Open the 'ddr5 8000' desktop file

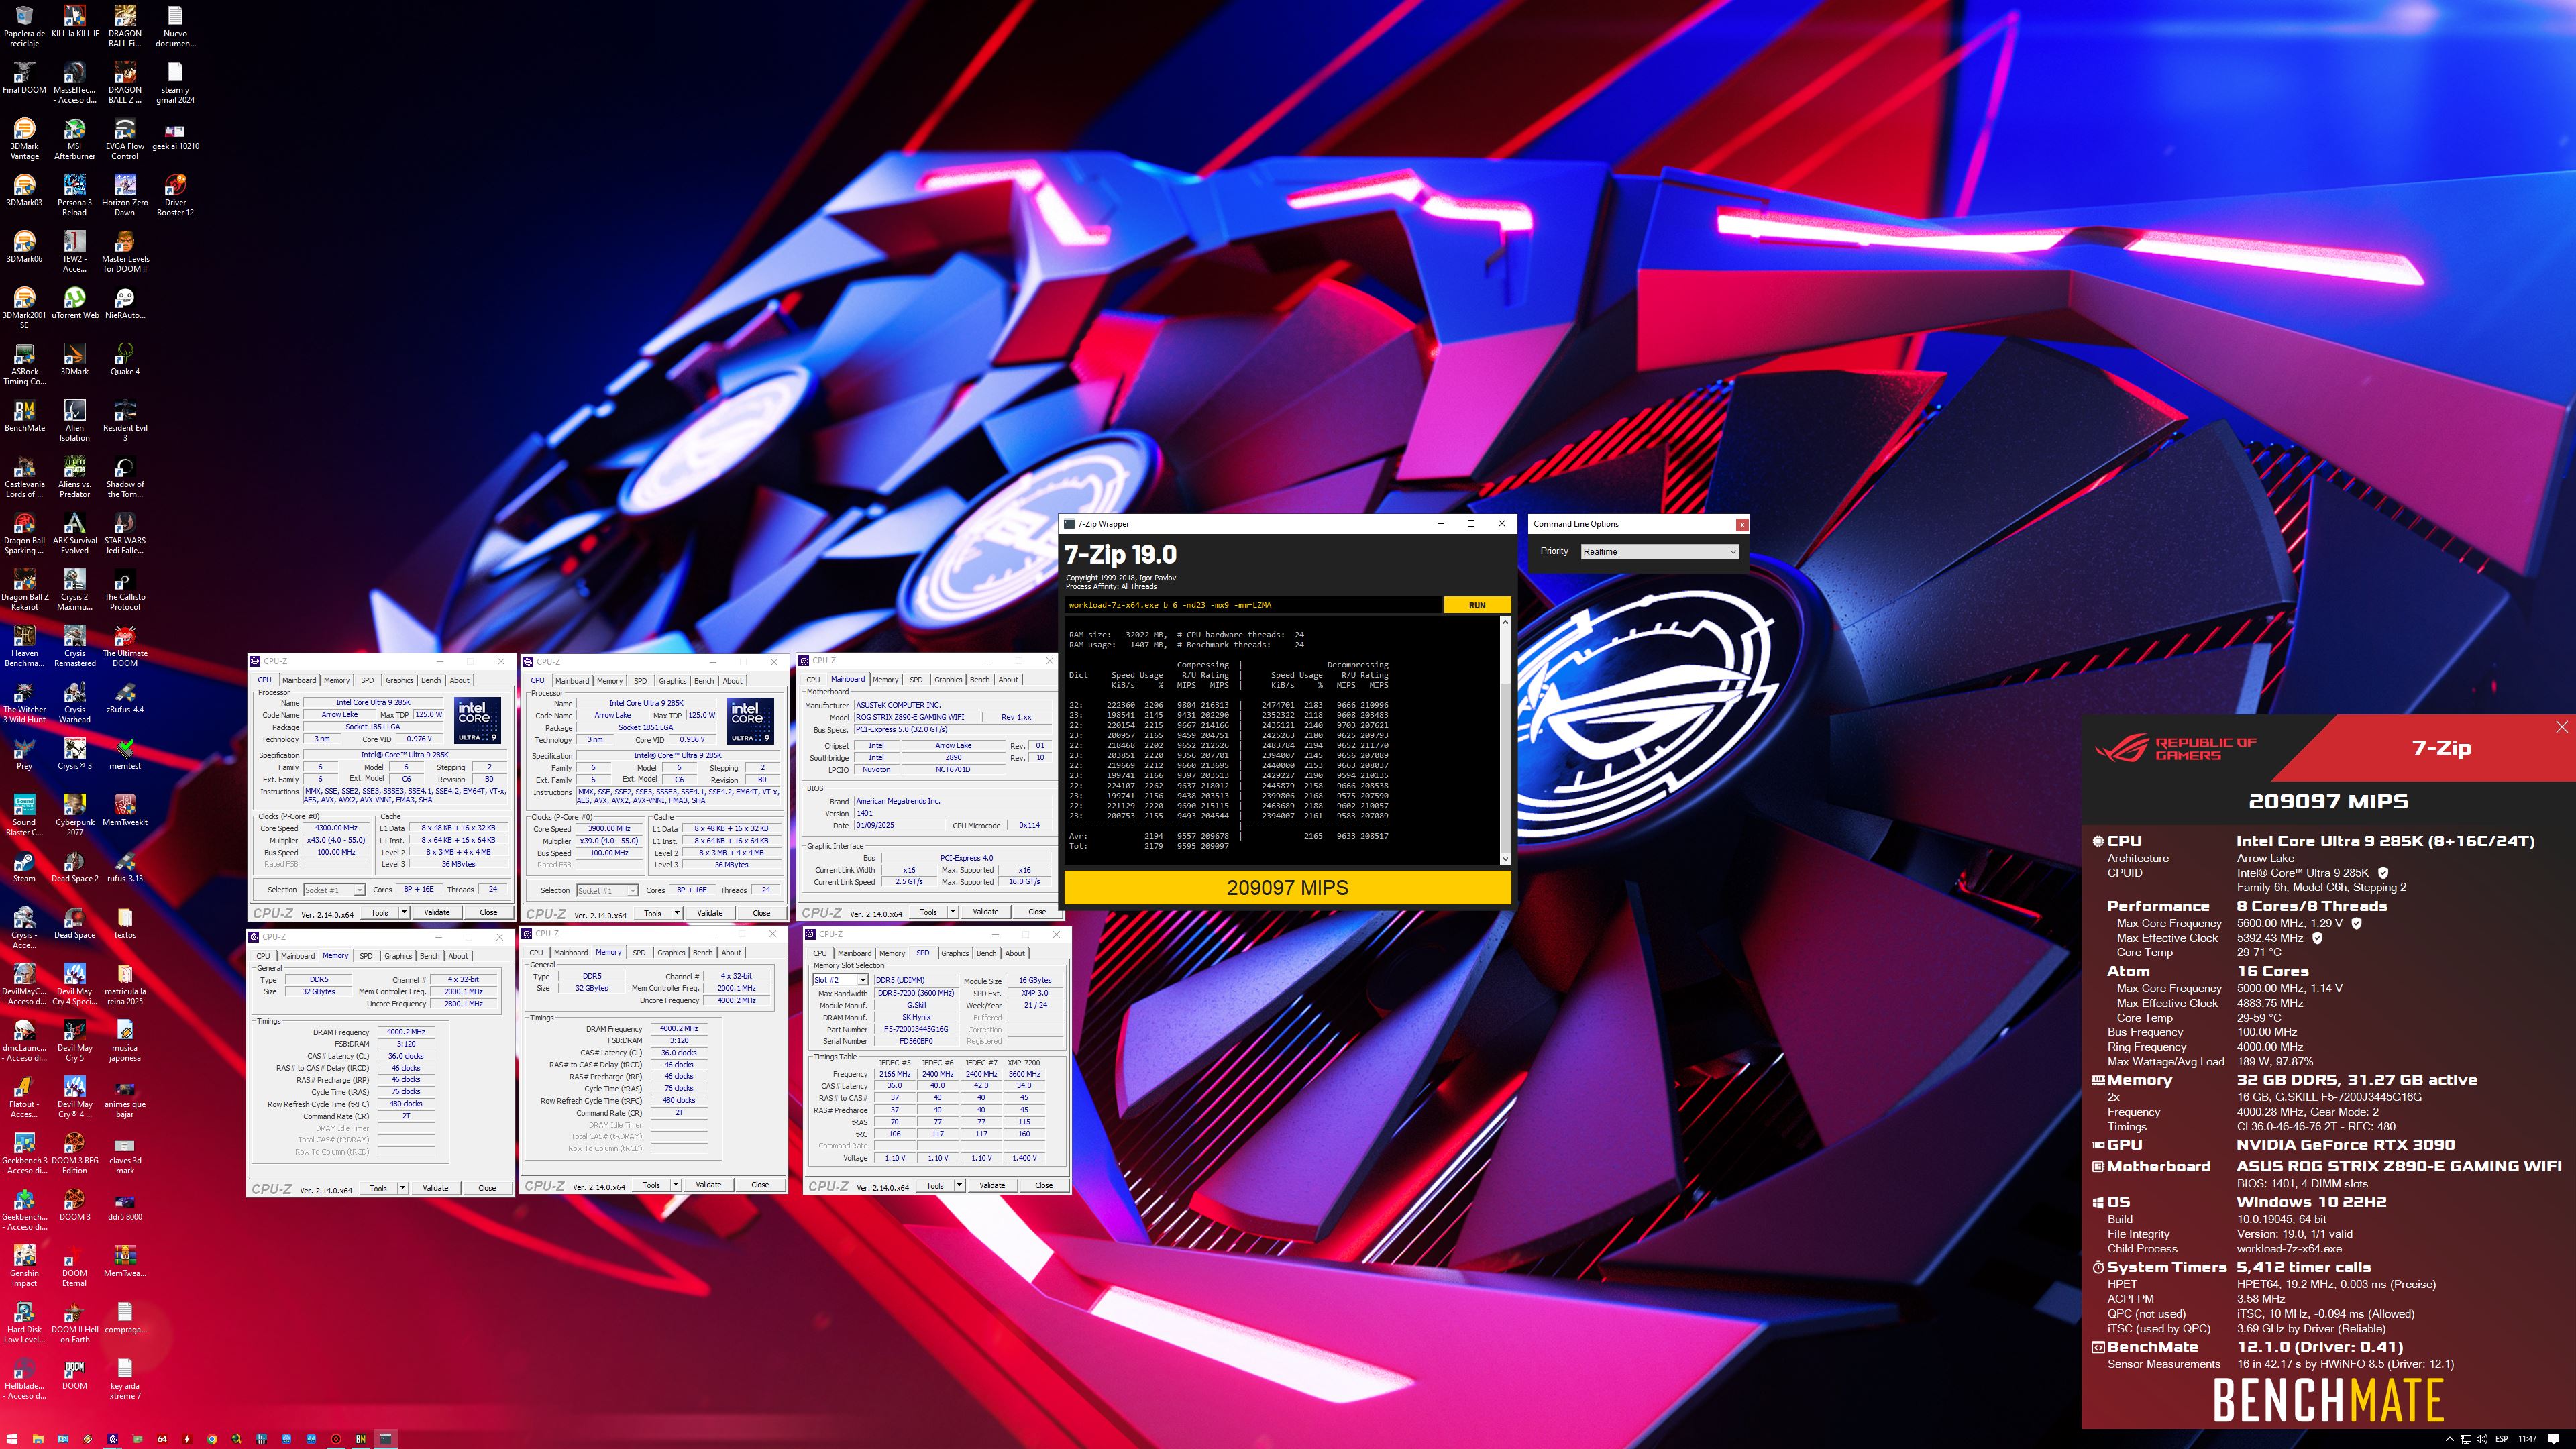[124, 1208]
